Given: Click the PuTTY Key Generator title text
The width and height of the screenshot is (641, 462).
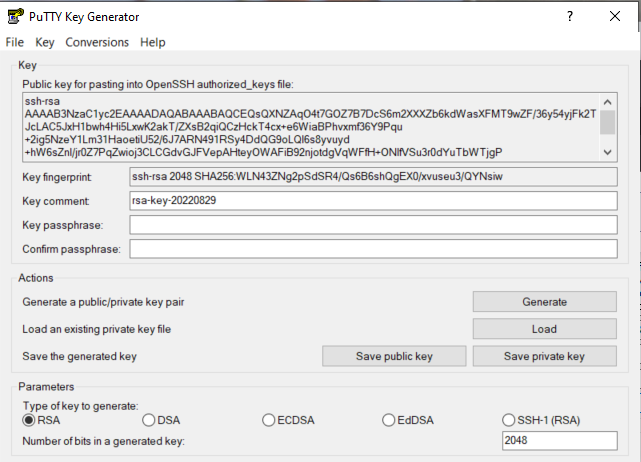Looking at the screenshot, I should (84, 17).
